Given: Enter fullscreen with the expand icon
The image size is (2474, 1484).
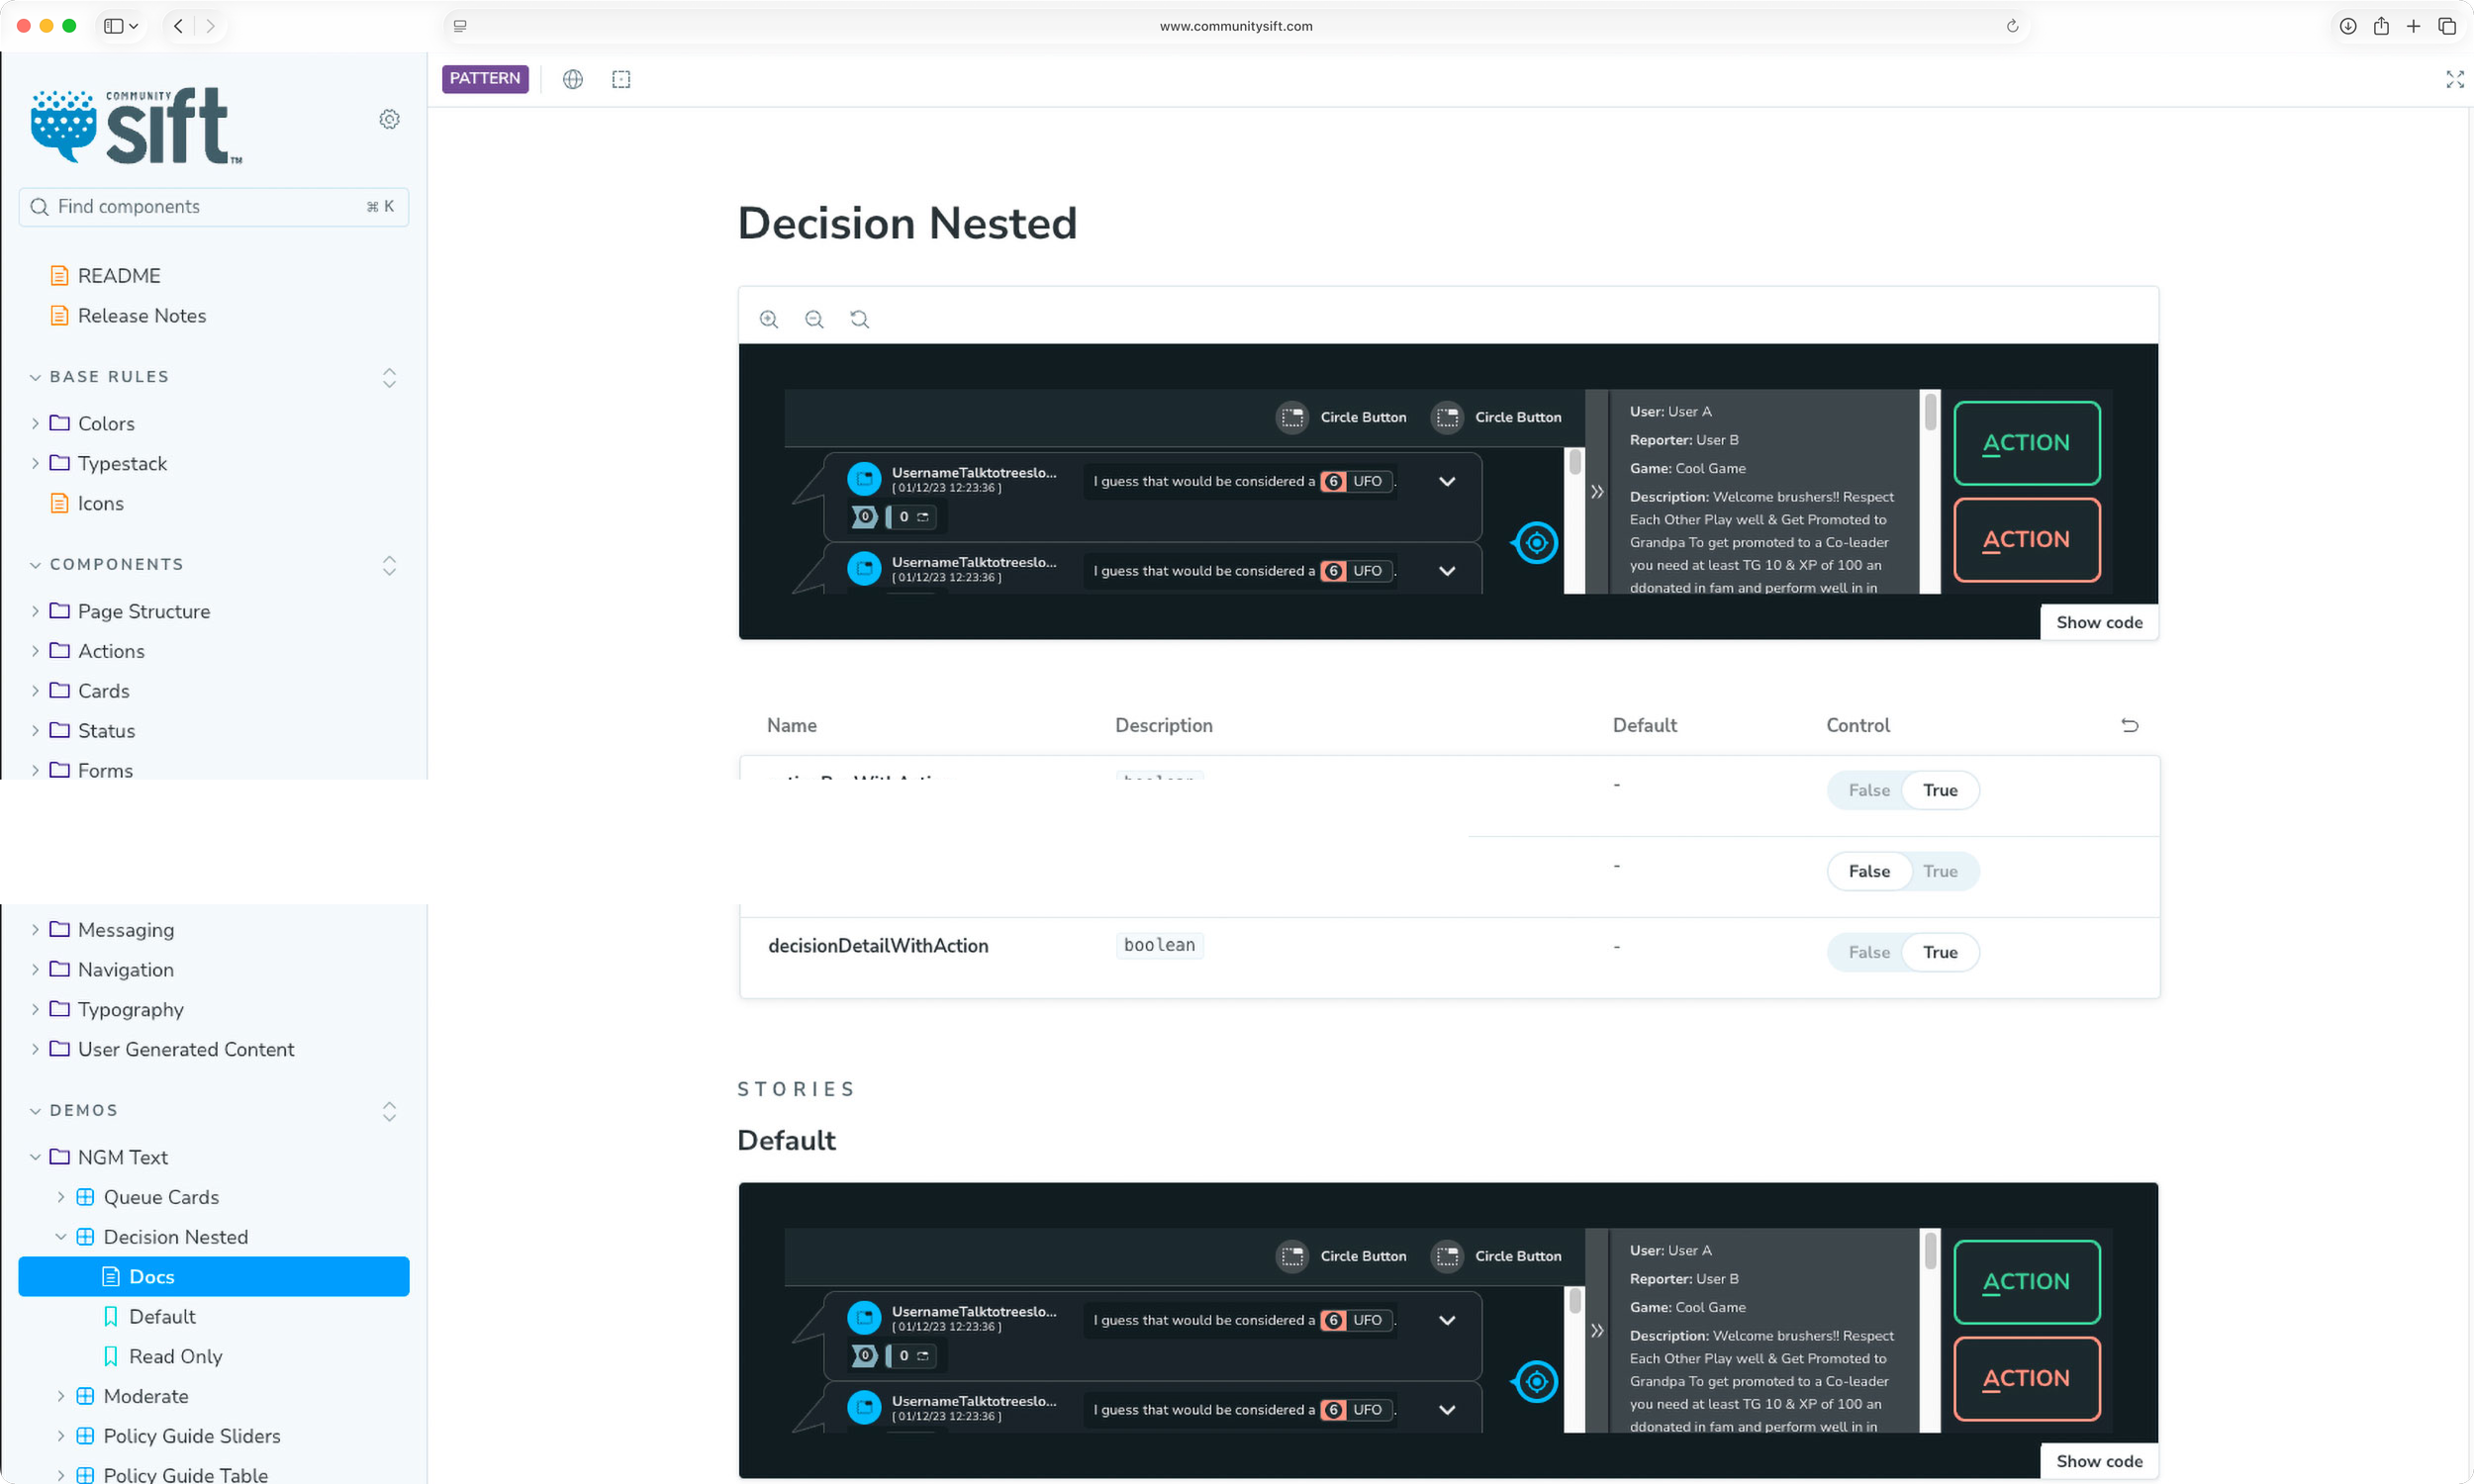Looking at the screenshot, I should click(2454, 79).
